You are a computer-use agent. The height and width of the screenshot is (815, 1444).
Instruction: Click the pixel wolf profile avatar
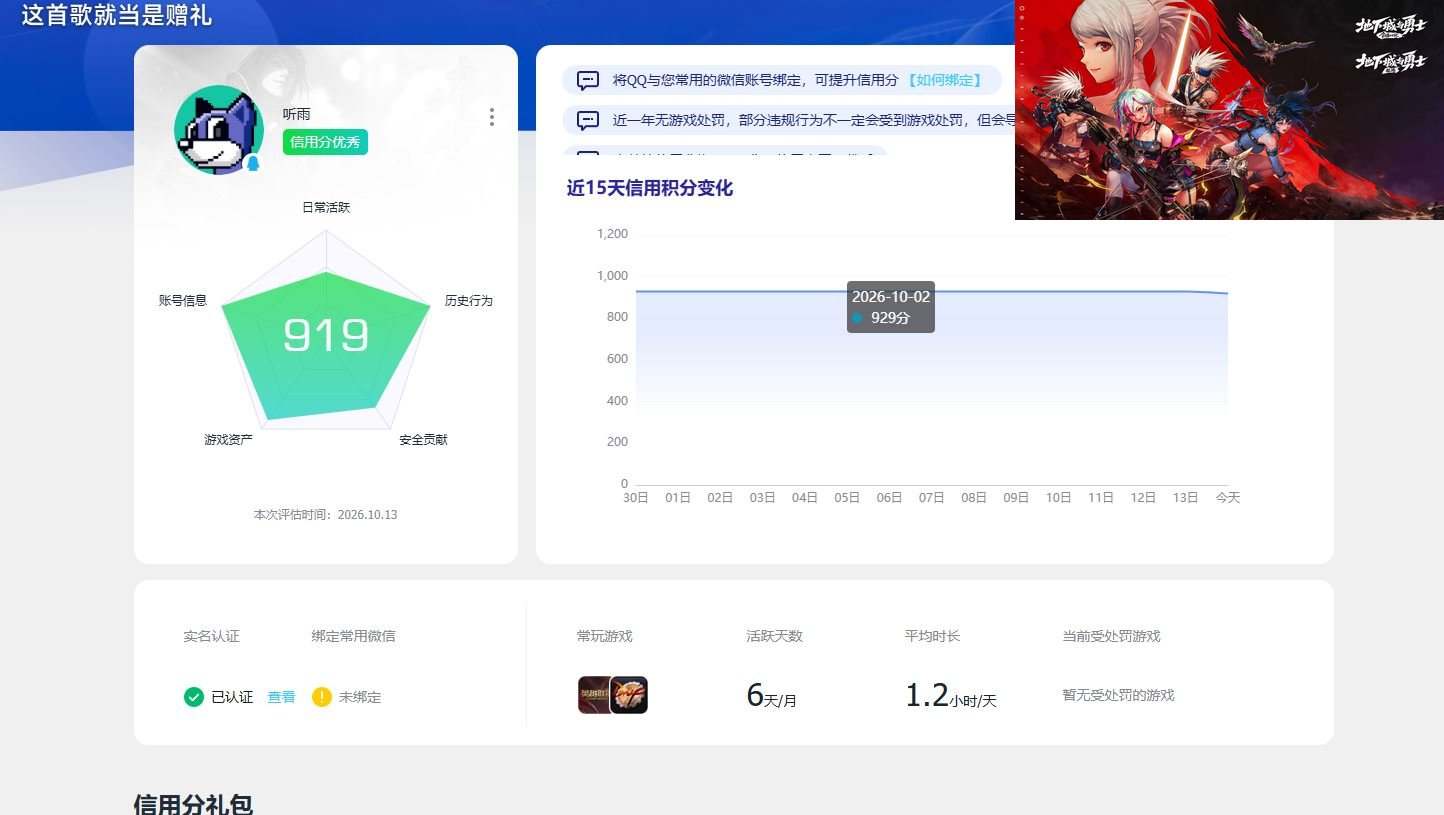click(219, 129)
